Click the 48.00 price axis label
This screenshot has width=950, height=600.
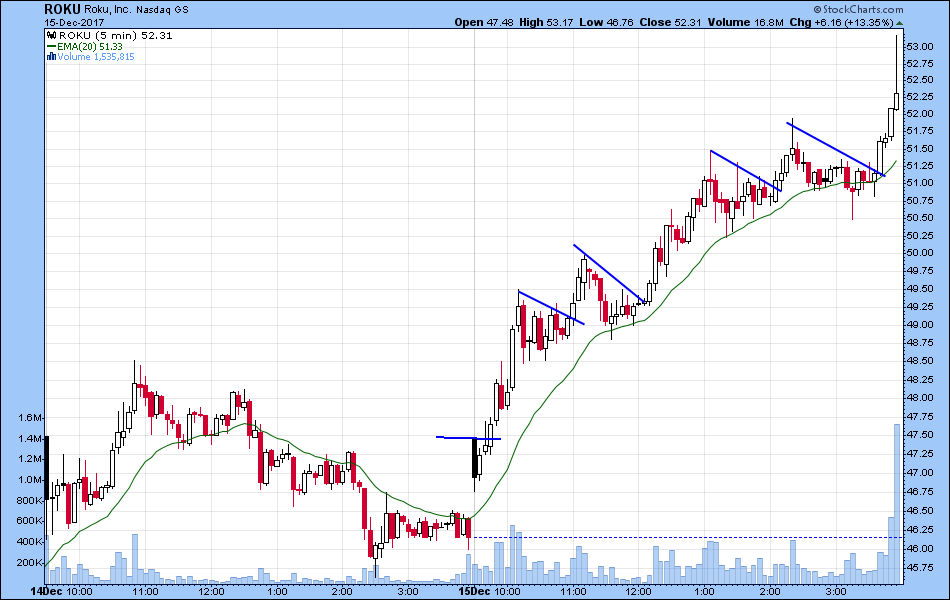(x=920, y=398)
